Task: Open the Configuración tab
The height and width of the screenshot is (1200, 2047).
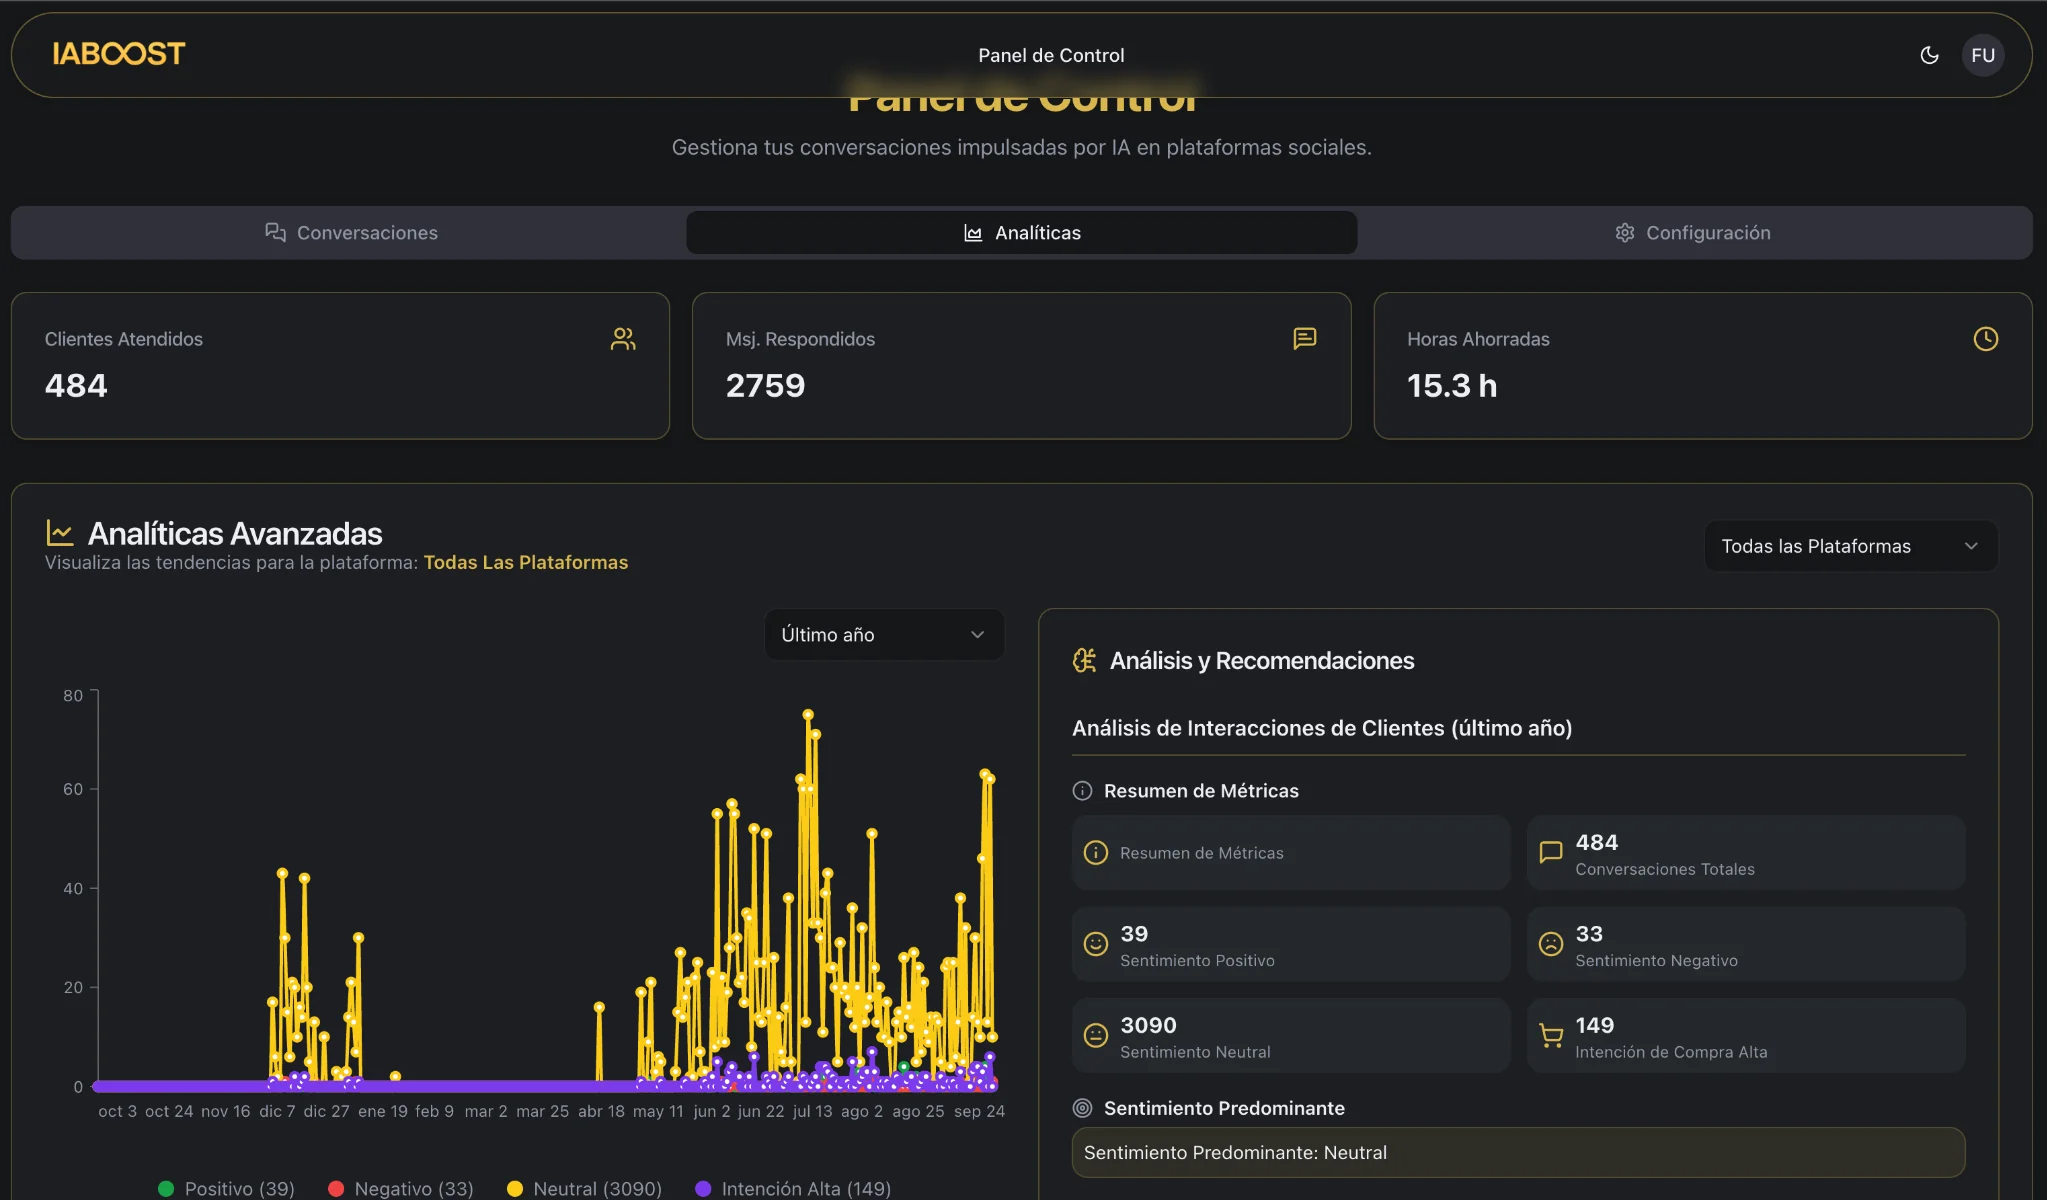Action: pyautogui.click(x=1692, y=232)
